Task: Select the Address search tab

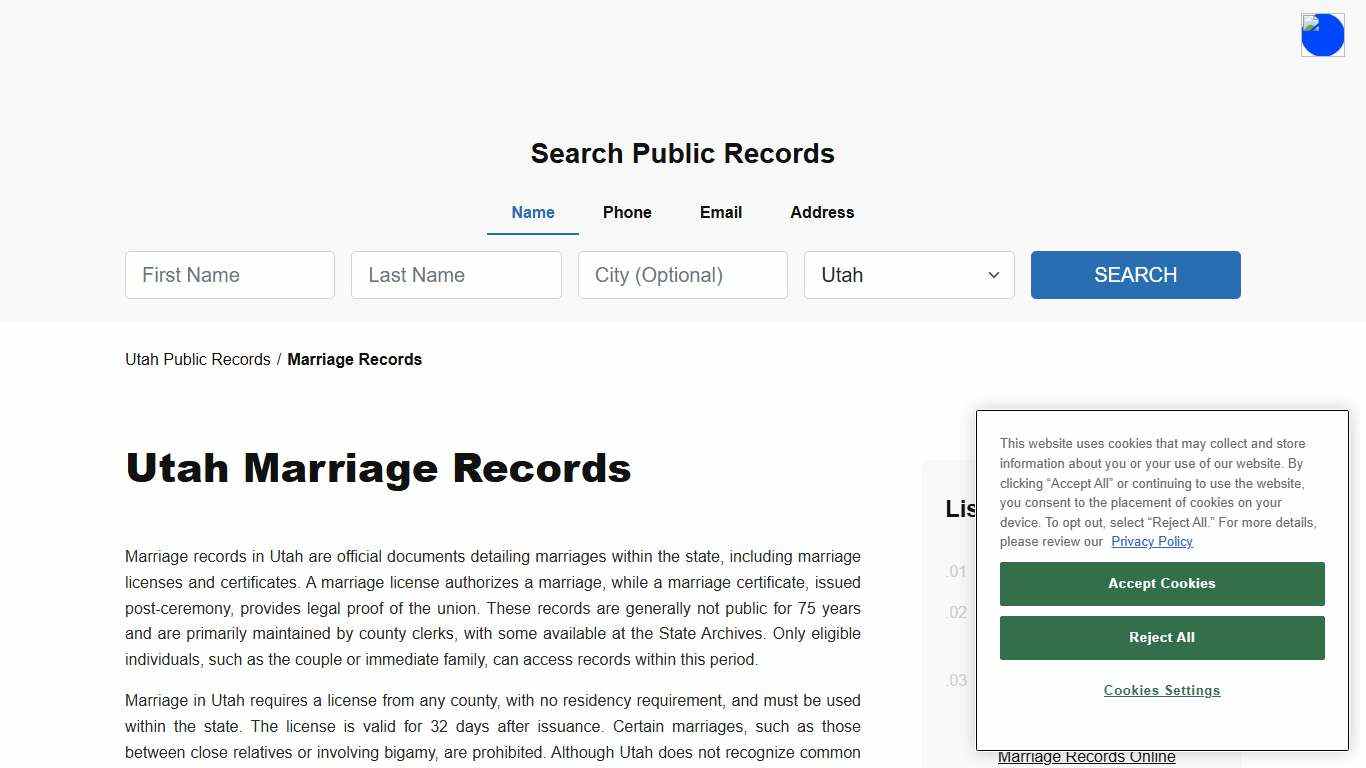Action: [x=821, y=212]
